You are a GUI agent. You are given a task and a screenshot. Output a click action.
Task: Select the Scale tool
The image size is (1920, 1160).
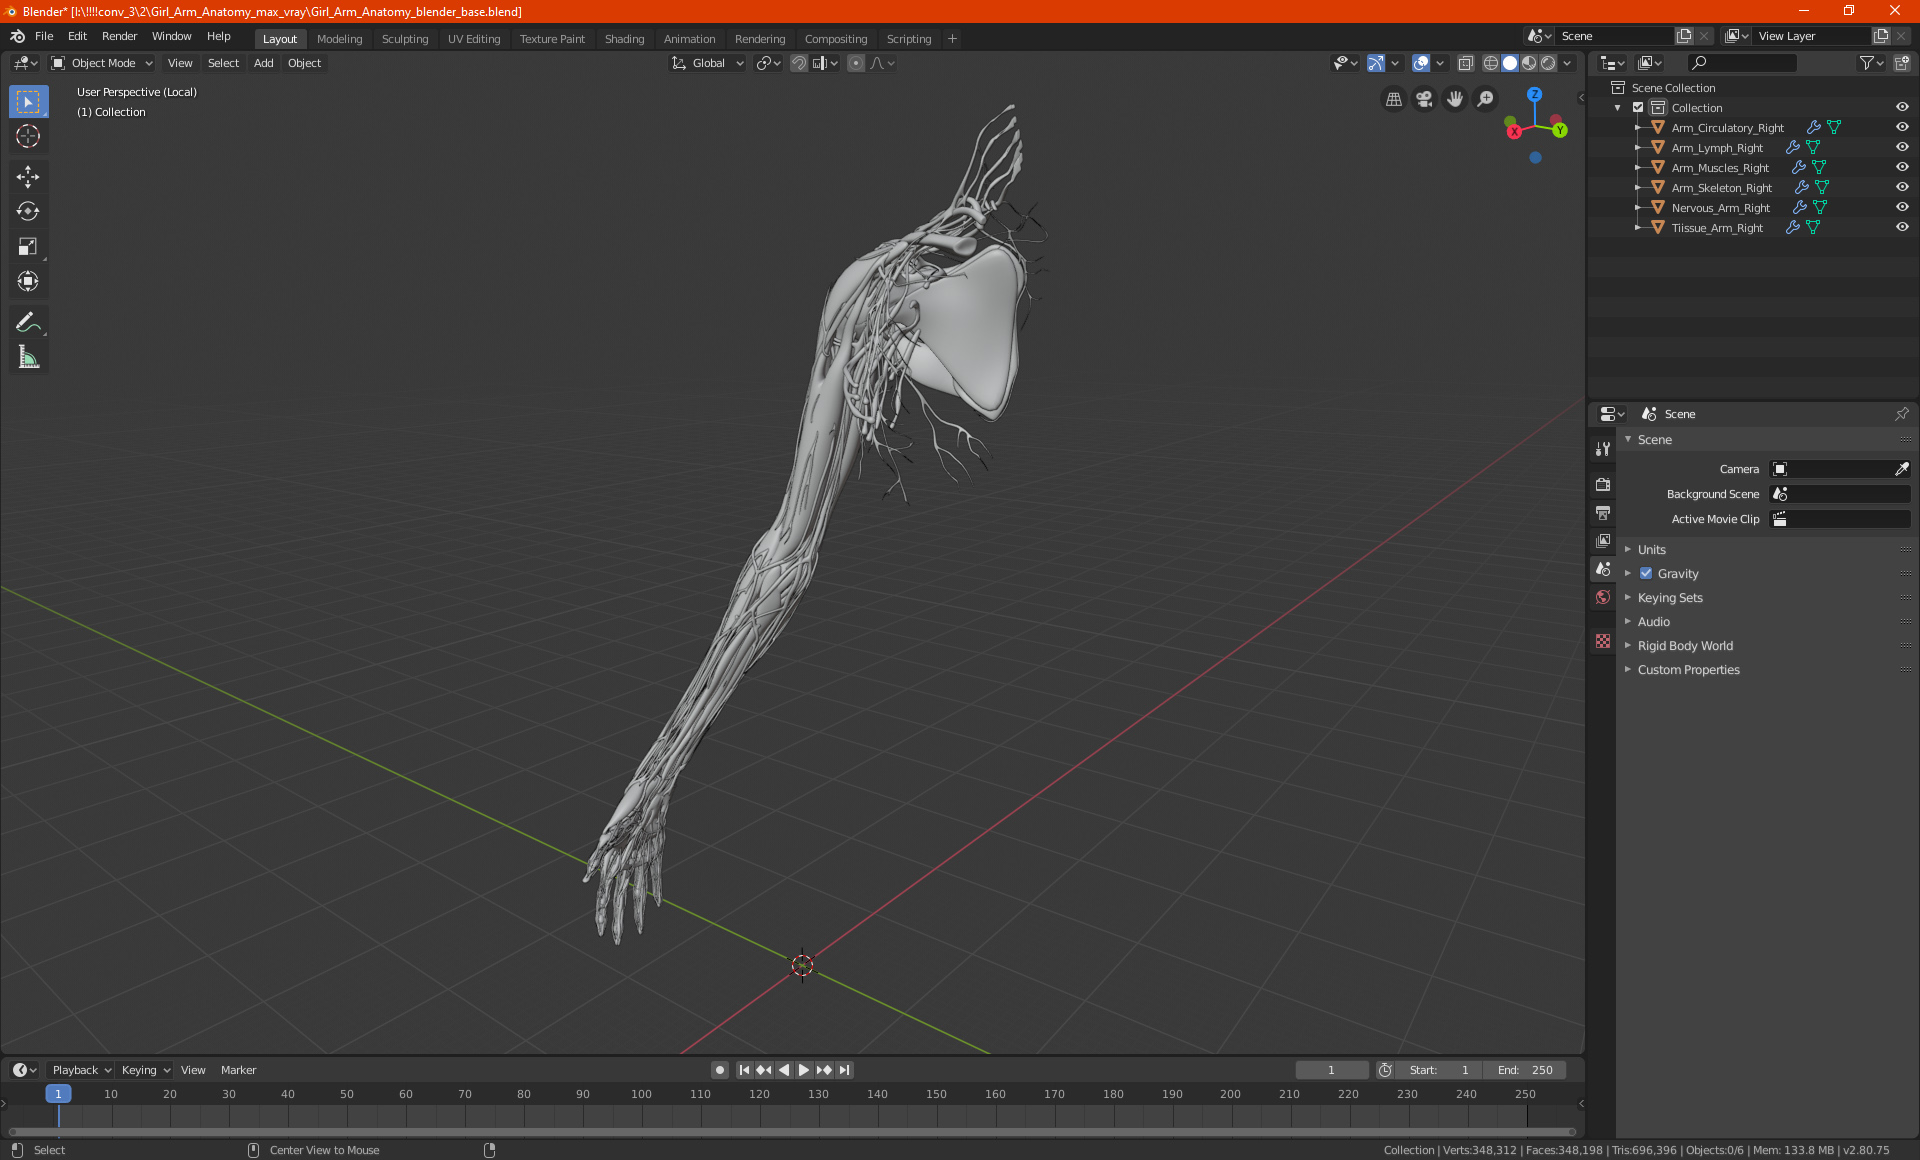(x=28, y=247)
